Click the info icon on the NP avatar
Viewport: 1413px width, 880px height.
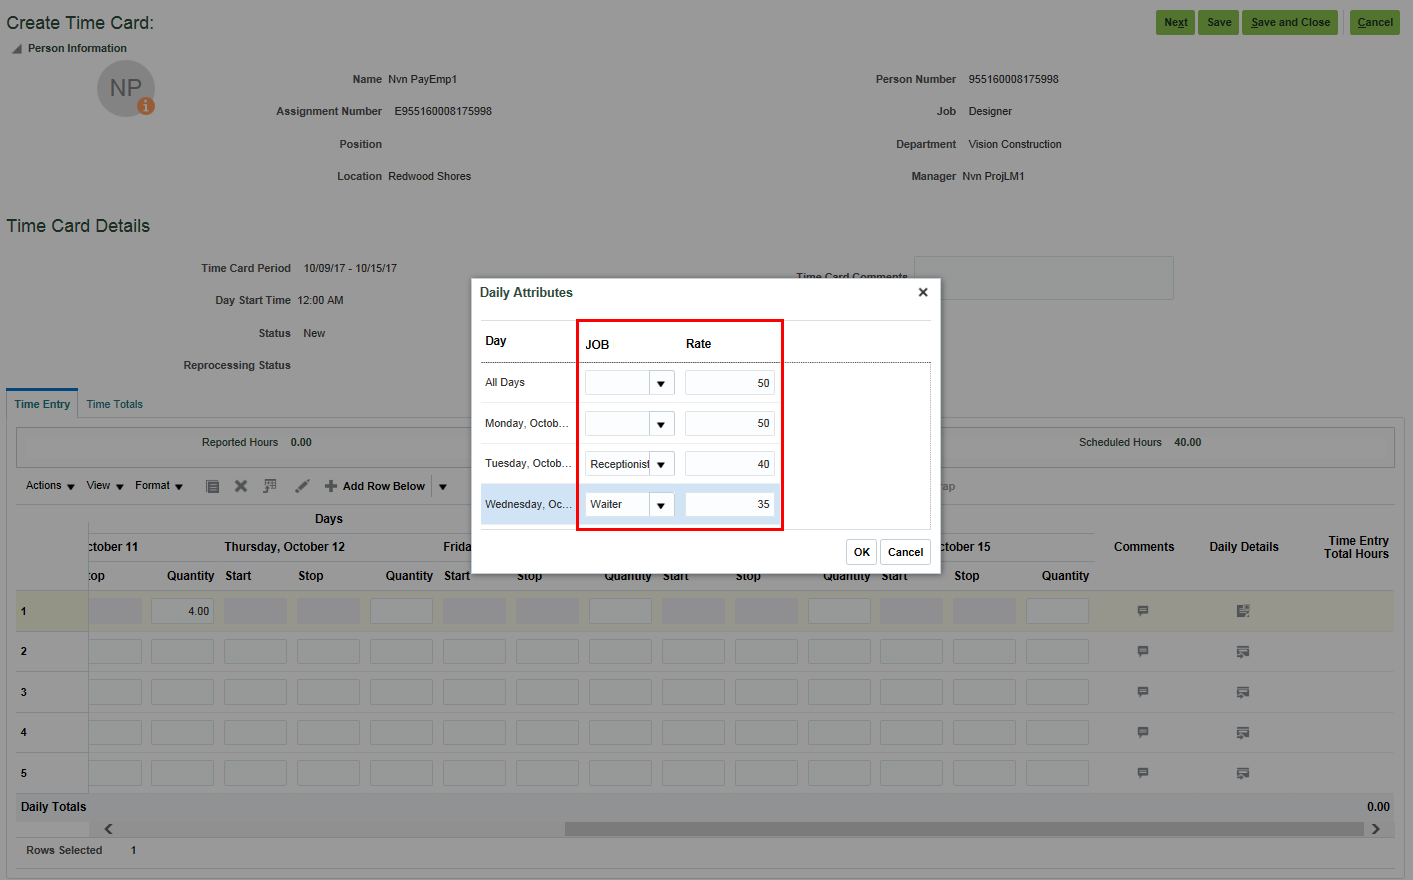coord(145,105)
